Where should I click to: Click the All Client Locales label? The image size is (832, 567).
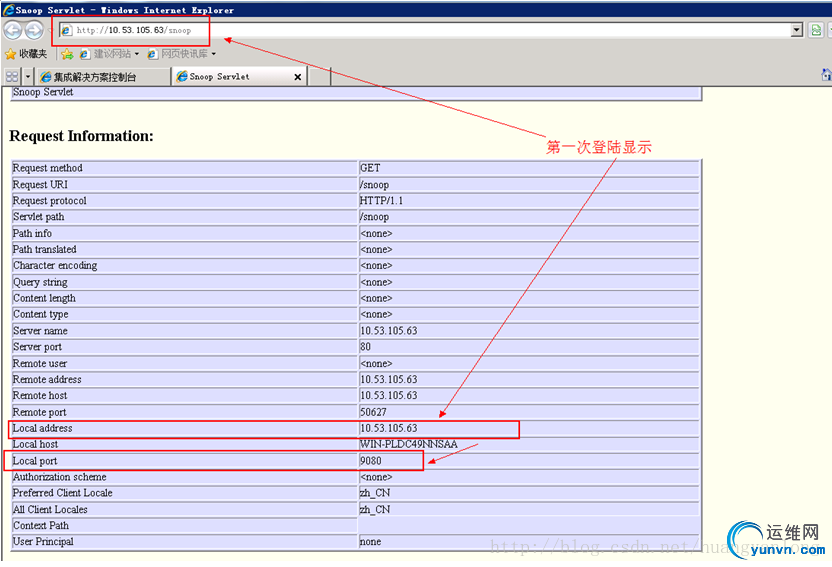(x=50, y=509)
